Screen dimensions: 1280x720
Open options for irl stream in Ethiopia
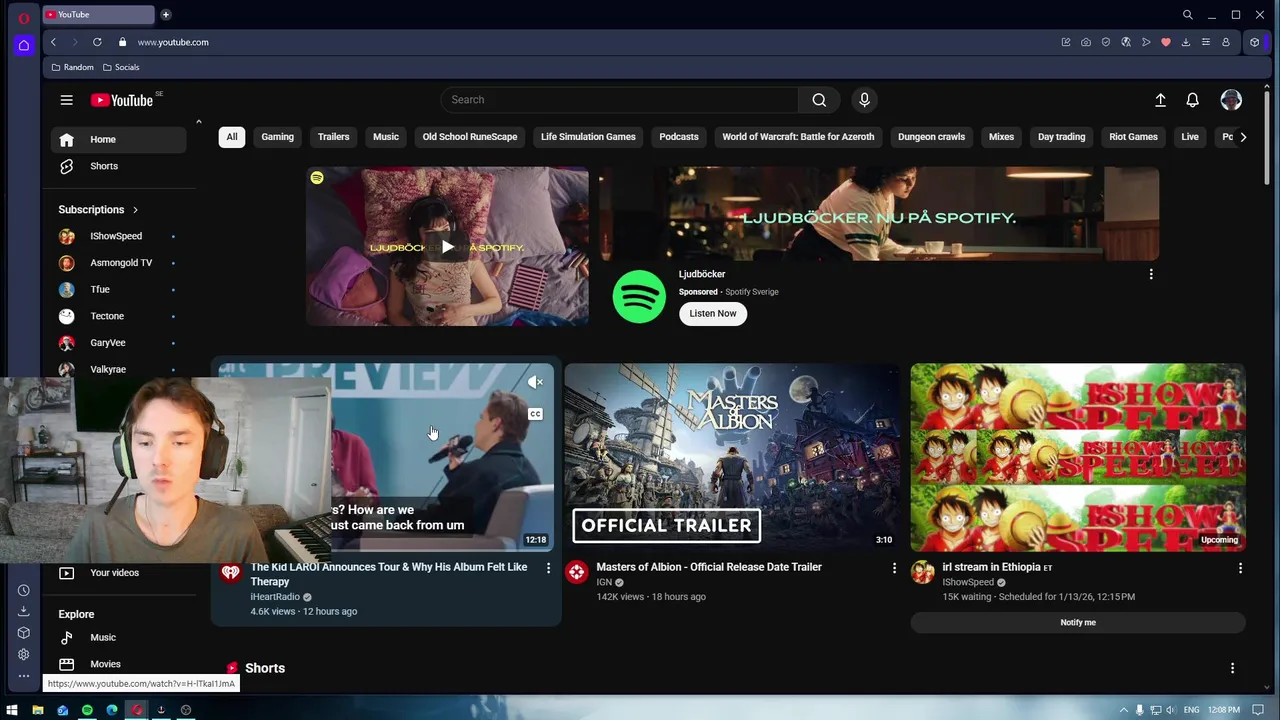[1240, 568]
